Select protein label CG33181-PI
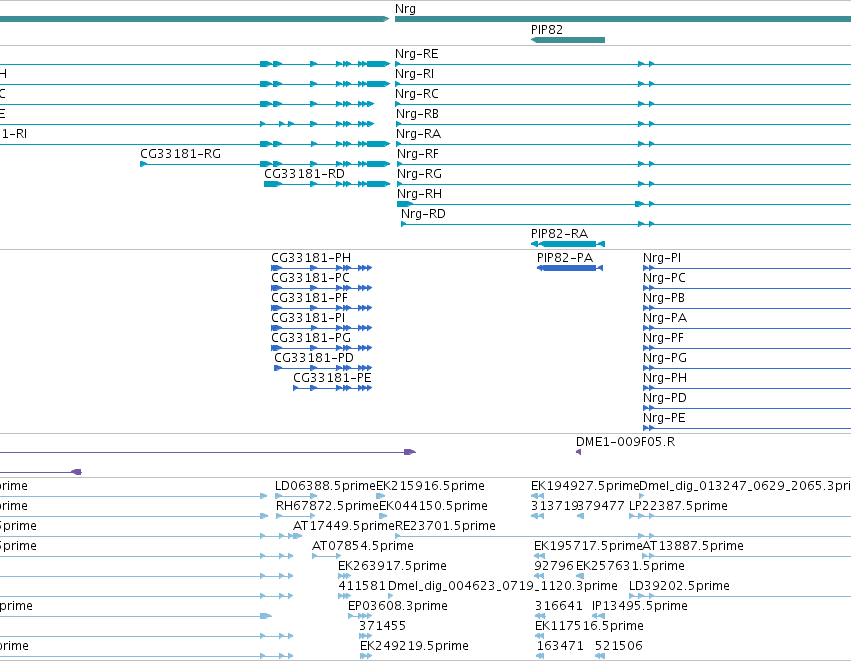Image resolution: width=851 pixels, height=661 pixels. [308, 318]
